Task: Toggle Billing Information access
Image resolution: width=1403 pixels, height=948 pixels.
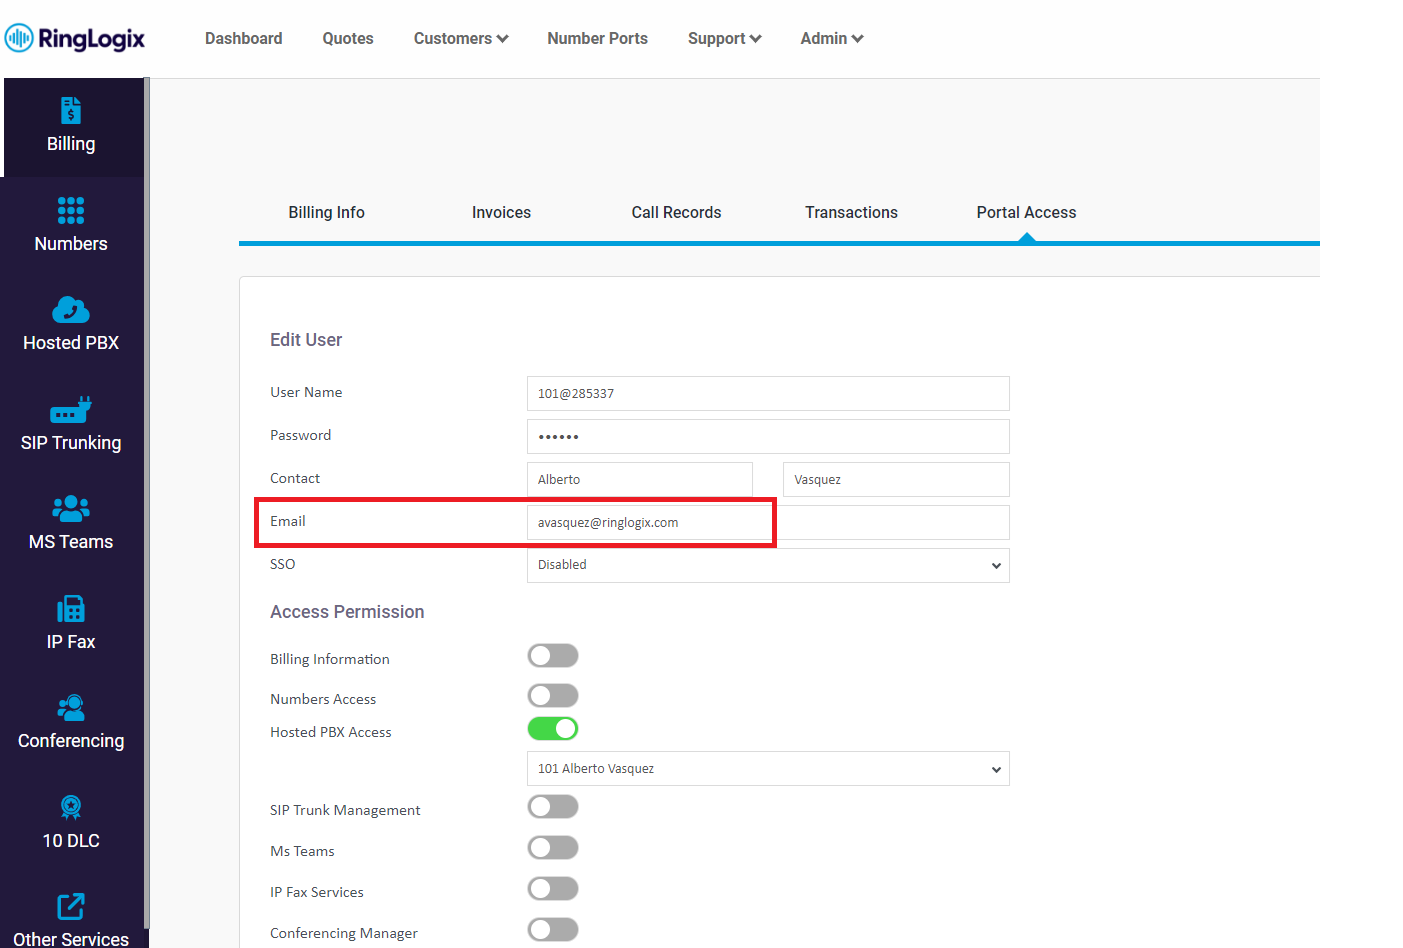Action: click(x=553, y=656)
